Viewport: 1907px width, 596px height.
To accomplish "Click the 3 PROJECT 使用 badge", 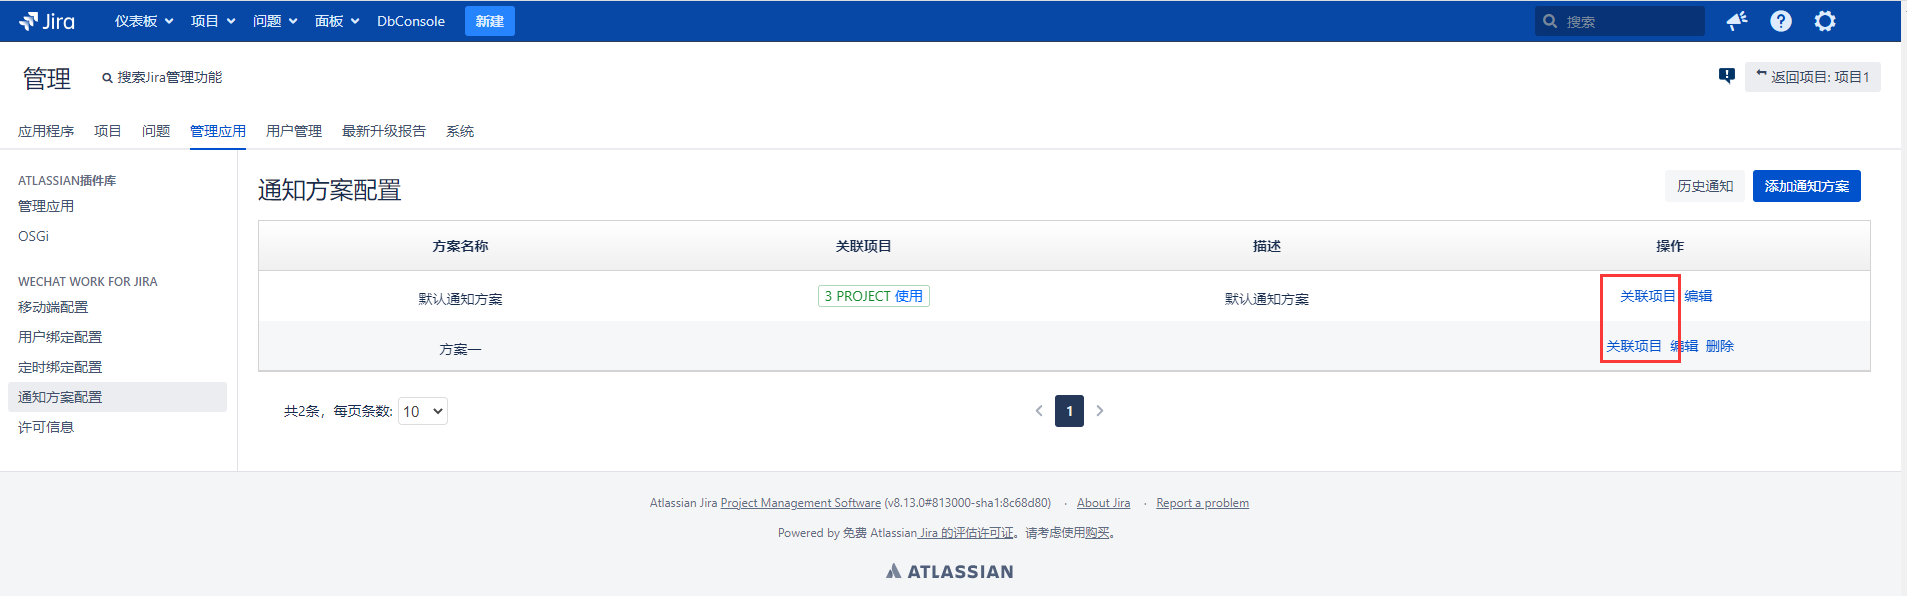I will (873, 296).
